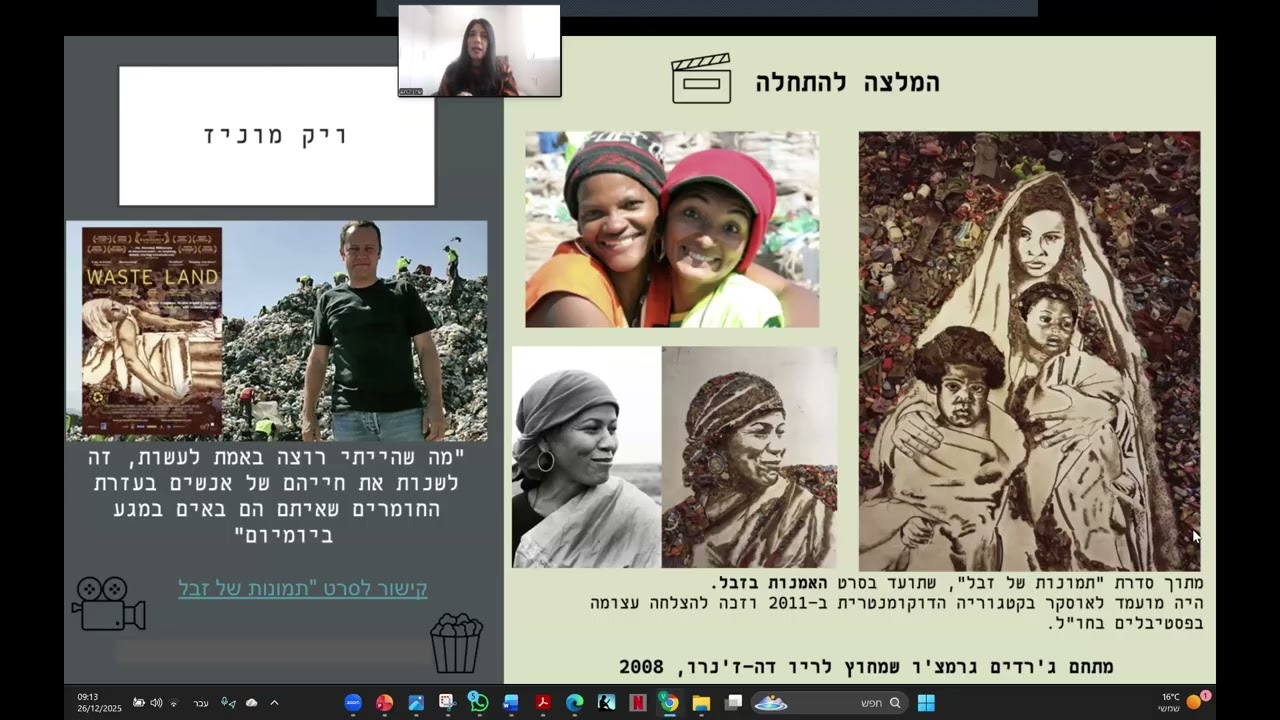Select the presenter webcam video thumbnail
Screen dimensions: 1280x720
point(480,51)
